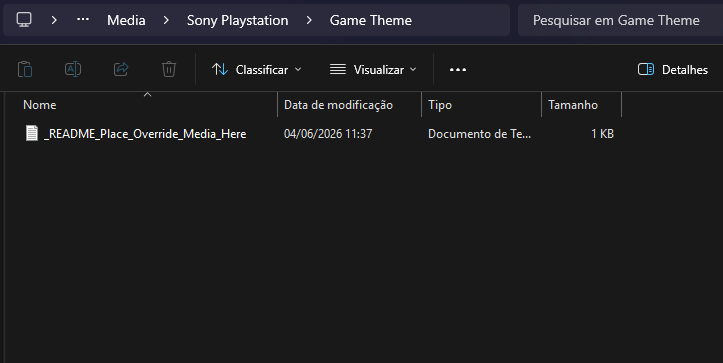Go to the Media folder breadcrumb
The width and height of the screenshot is (723, 363).
pyautogui.click(x=126, y=20)
